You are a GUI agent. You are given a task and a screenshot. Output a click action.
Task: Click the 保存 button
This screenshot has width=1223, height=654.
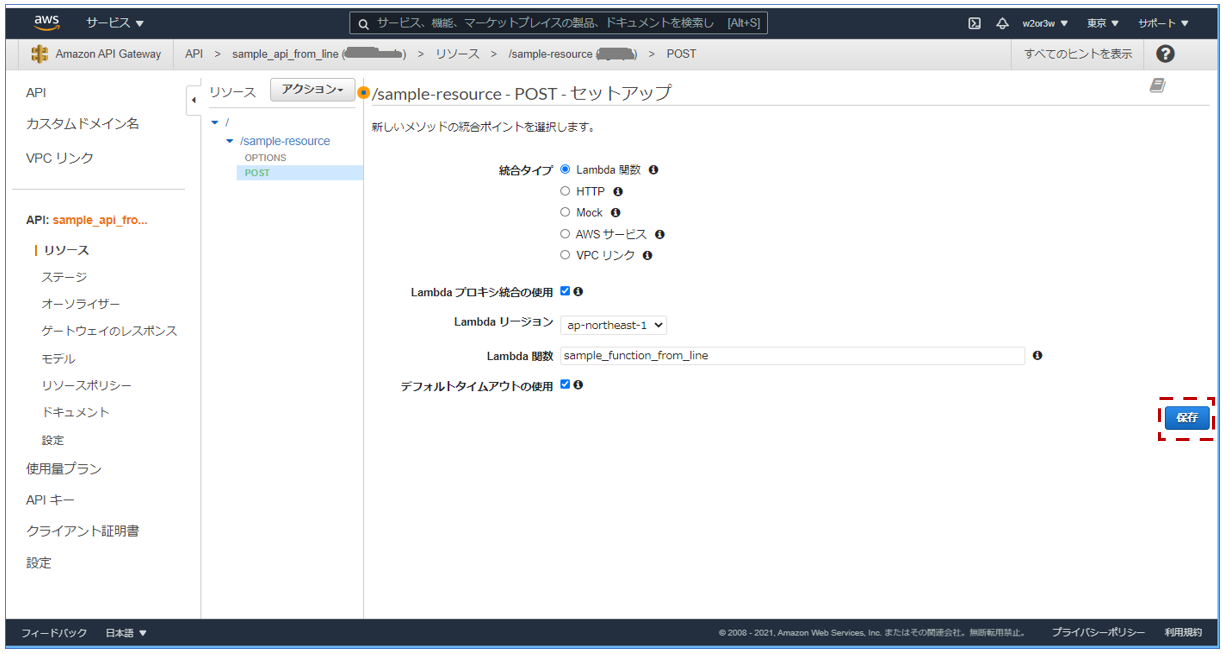click(1186, 418)
